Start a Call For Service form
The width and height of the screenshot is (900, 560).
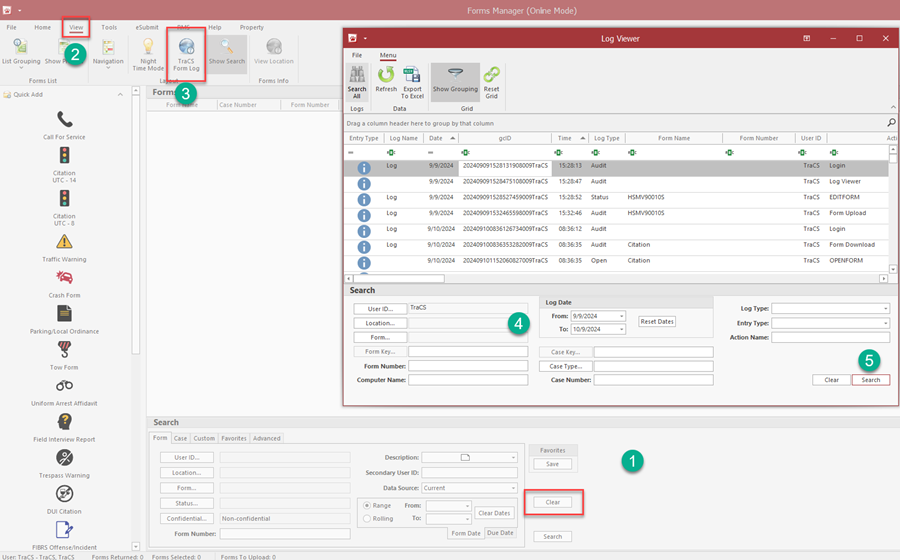[64, 125]
